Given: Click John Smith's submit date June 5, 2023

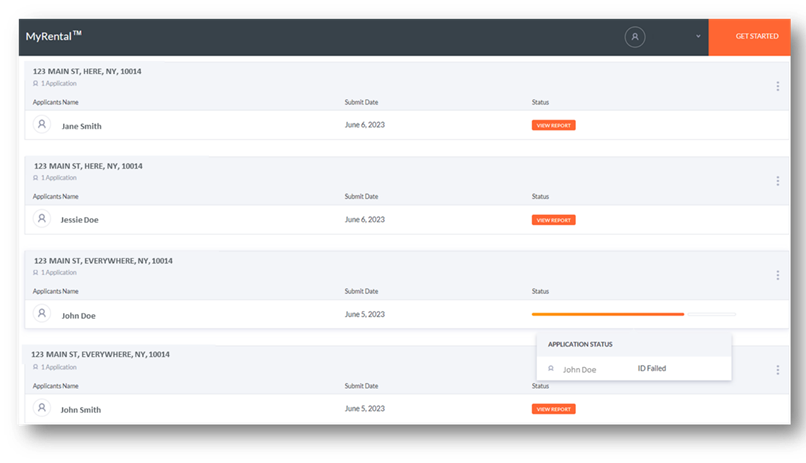Looking at the screenshot, I should 364,409.
